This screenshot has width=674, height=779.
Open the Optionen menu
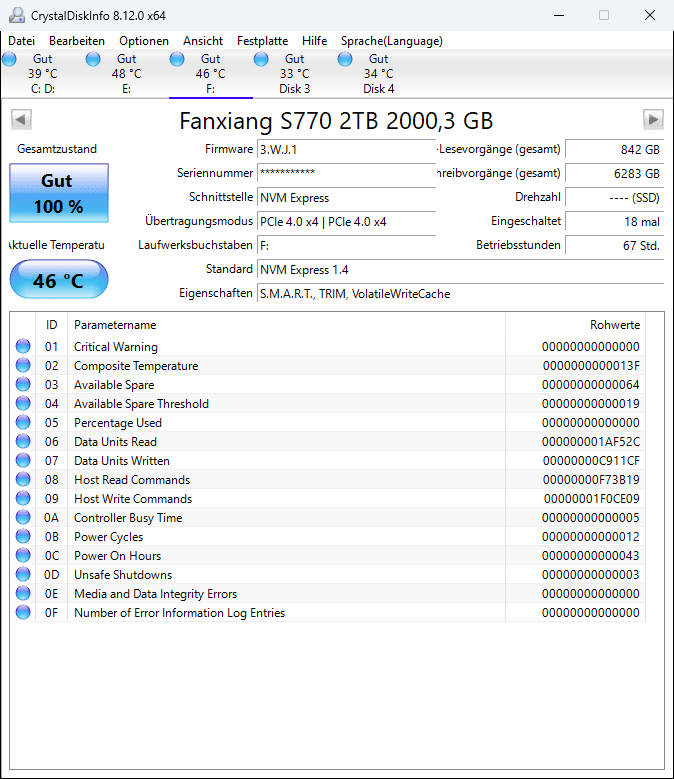click(x=144, y=41)
